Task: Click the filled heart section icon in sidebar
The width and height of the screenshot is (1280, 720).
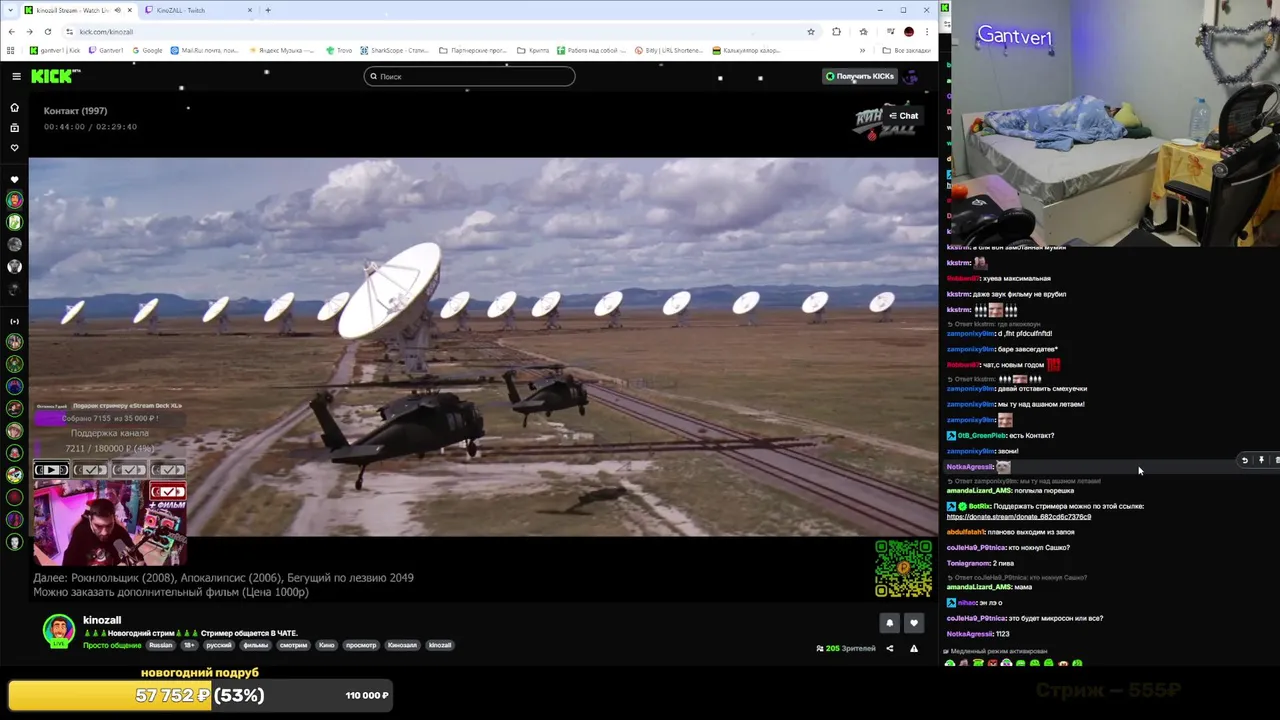Action: [14, 180]
